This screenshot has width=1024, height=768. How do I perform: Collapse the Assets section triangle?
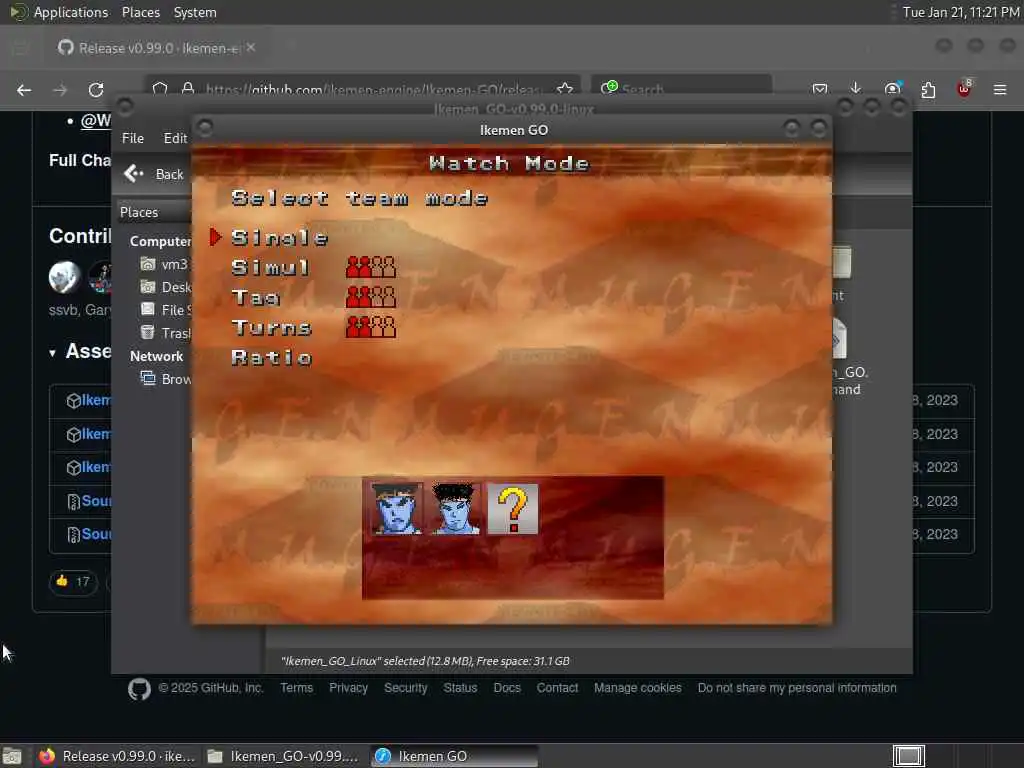click(52, 353)
